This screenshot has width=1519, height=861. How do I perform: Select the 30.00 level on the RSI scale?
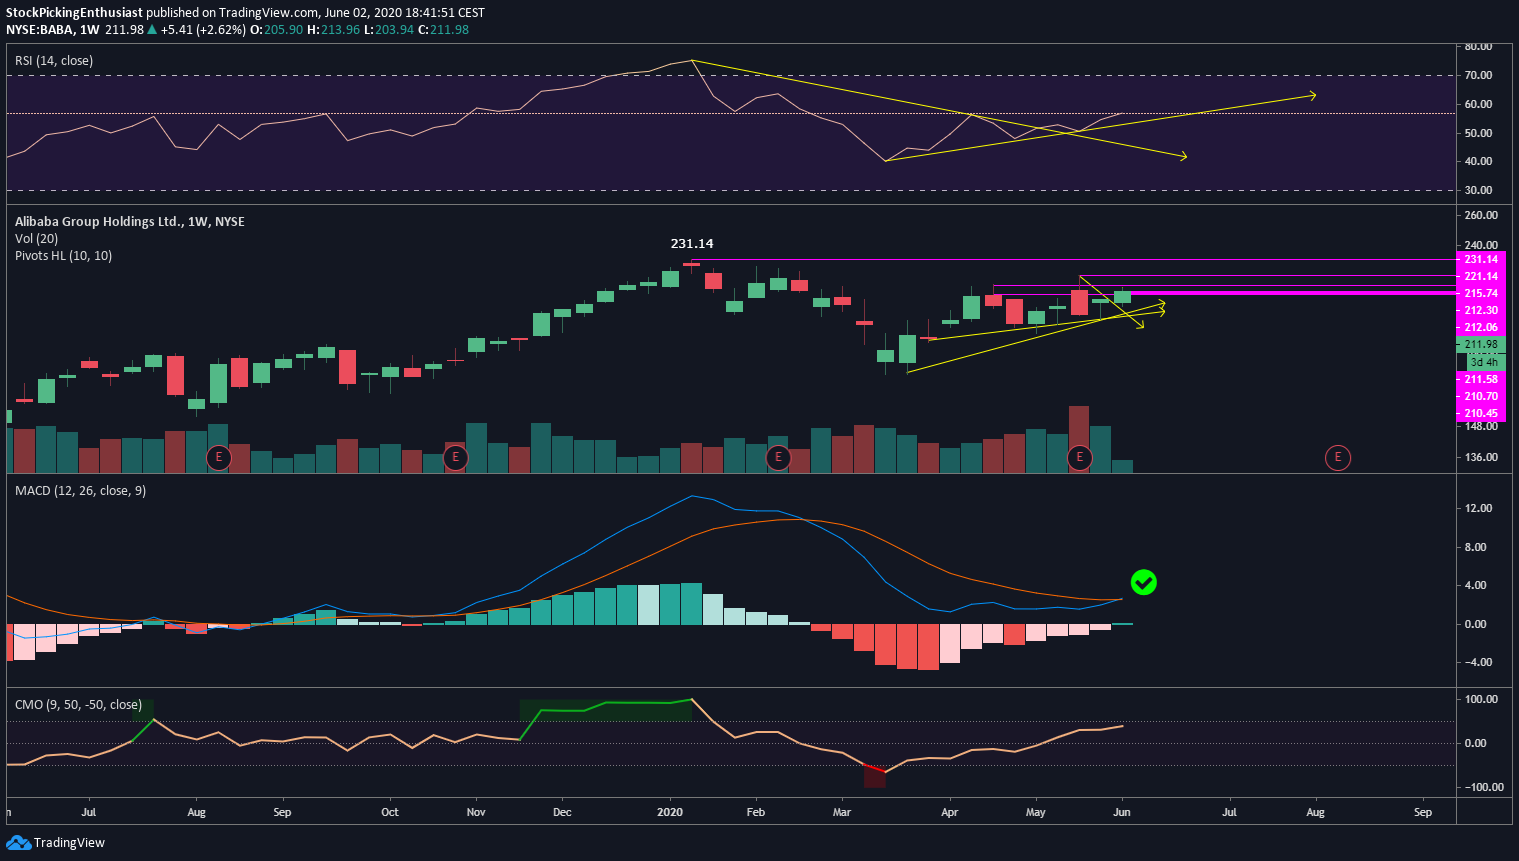tap(1478, 190)
